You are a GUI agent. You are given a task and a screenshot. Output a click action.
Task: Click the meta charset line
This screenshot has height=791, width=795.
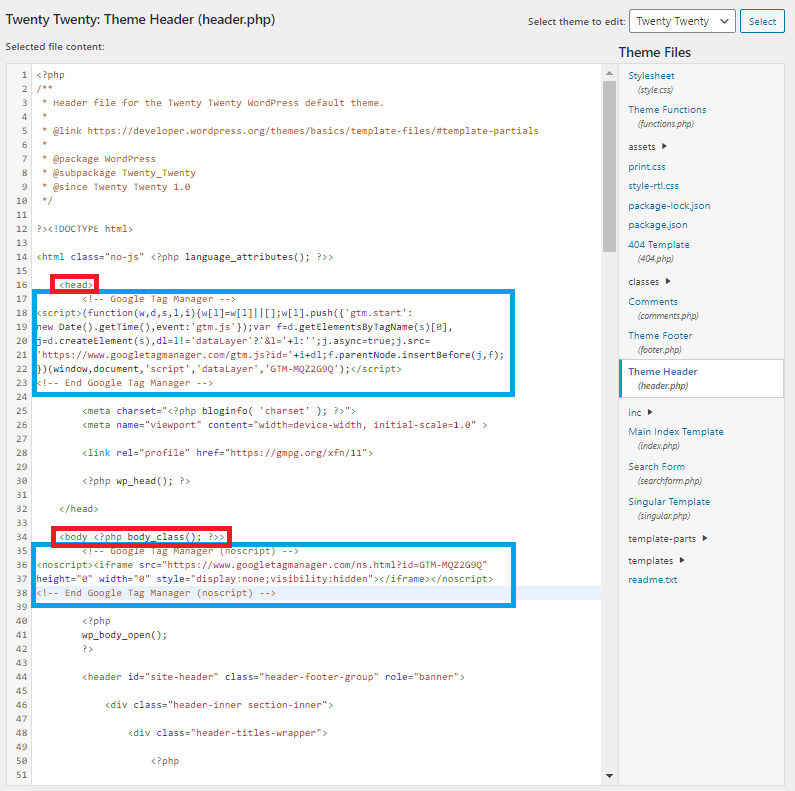[x=219, y=411]
